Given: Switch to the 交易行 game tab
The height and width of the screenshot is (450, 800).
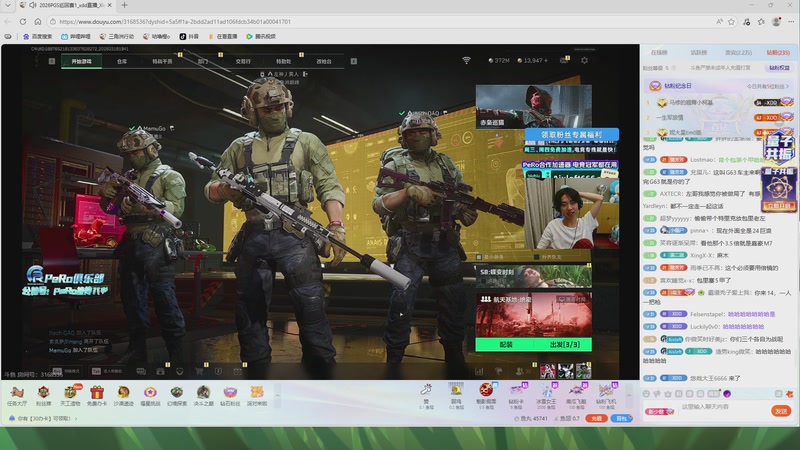Looking at the screenshot, I should (x=243, y=61).
